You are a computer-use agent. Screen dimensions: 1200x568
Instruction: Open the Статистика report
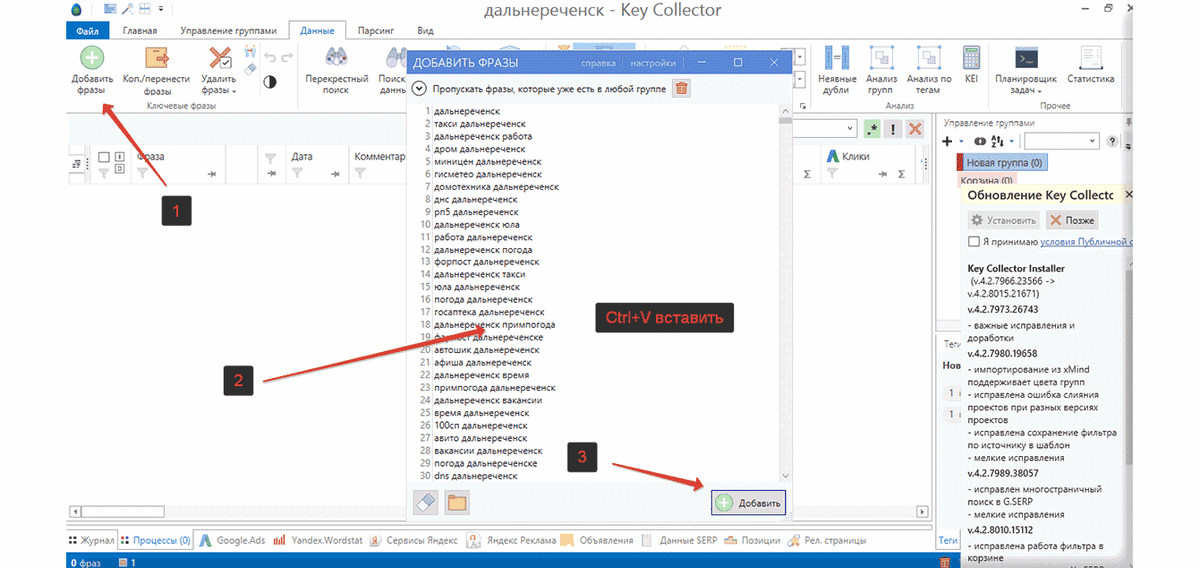(1090, 64)
